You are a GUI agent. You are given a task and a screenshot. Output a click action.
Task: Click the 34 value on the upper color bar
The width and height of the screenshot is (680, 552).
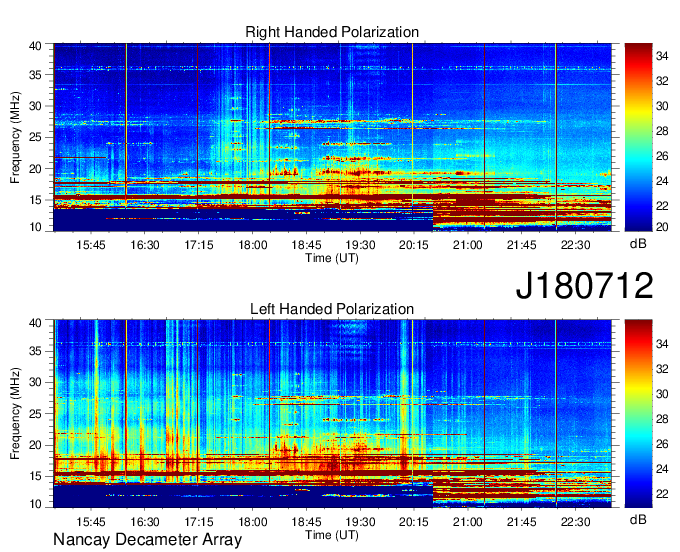[x=662, y=56]
